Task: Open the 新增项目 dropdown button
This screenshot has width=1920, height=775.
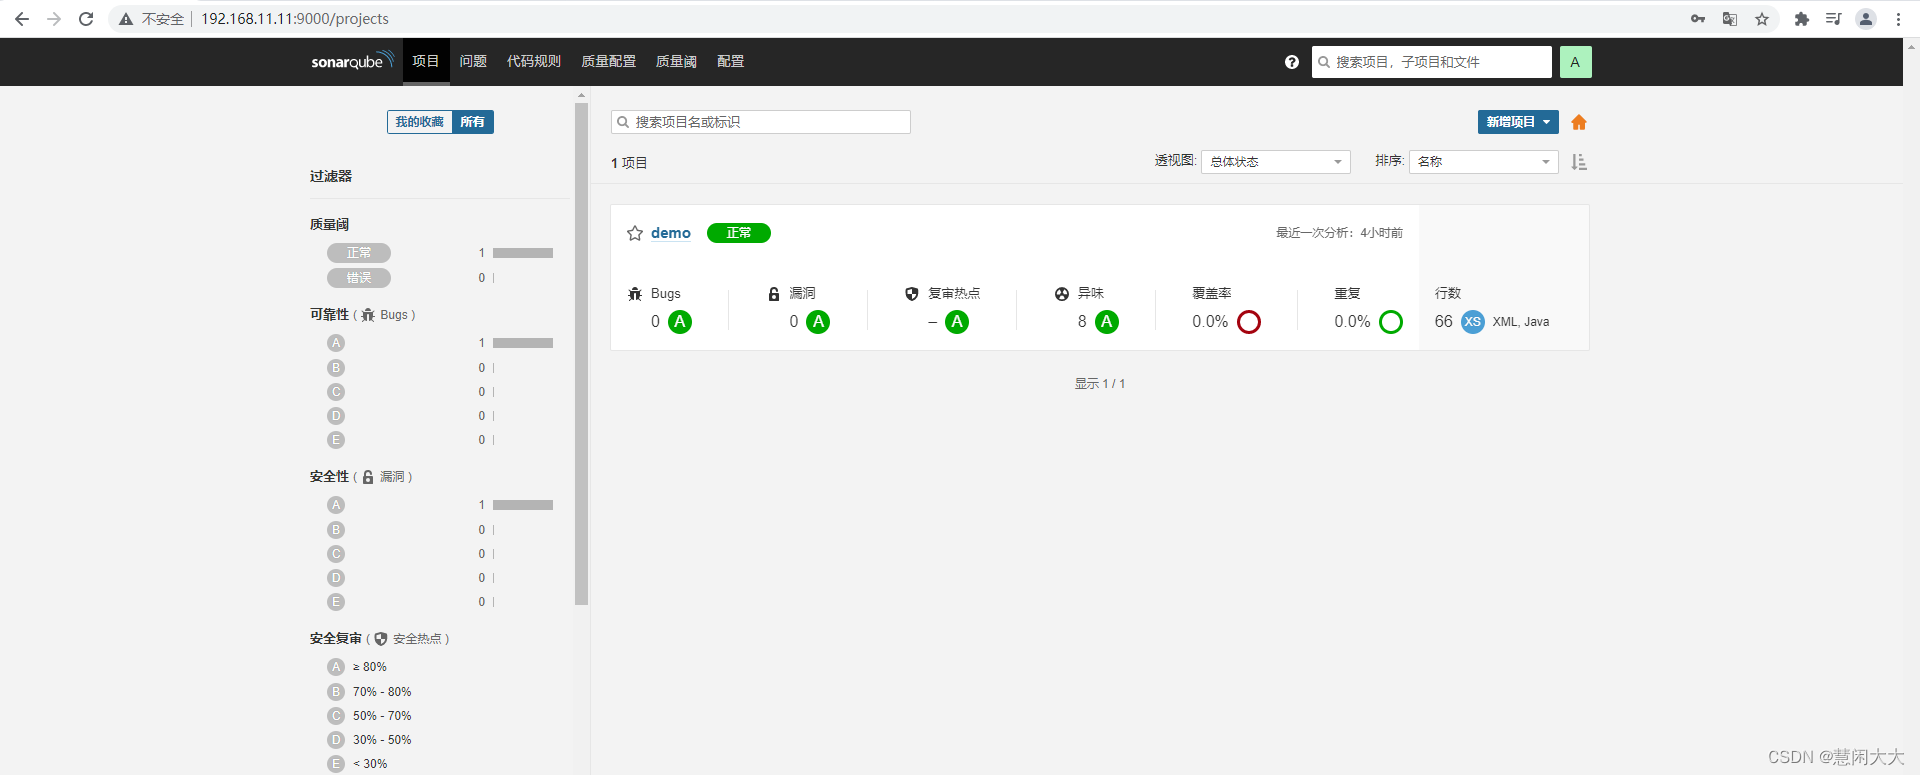Action: click(1518, 122)
